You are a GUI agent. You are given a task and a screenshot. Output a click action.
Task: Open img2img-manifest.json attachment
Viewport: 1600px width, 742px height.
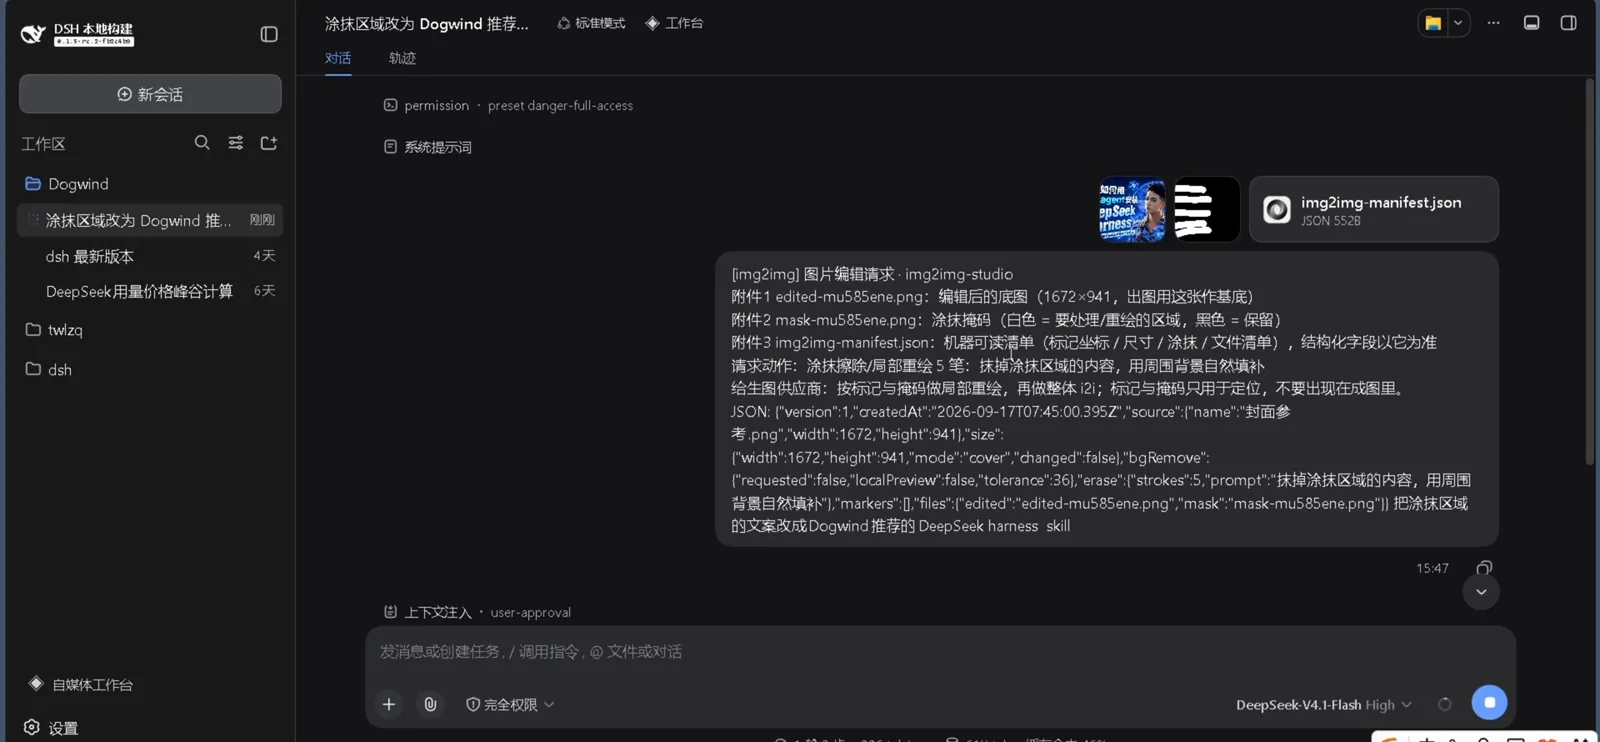[1374, 210]
